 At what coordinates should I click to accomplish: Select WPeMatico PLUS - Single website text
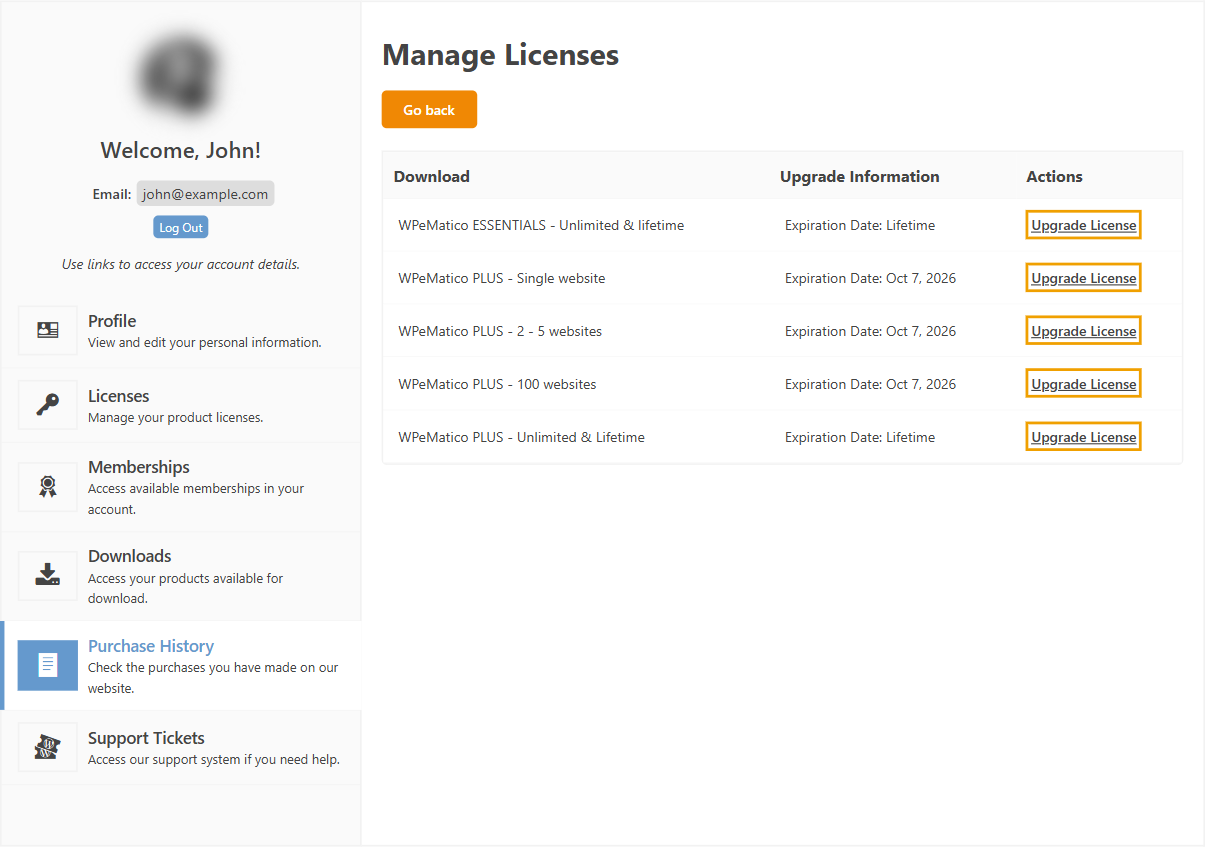[x=501, y=278]
